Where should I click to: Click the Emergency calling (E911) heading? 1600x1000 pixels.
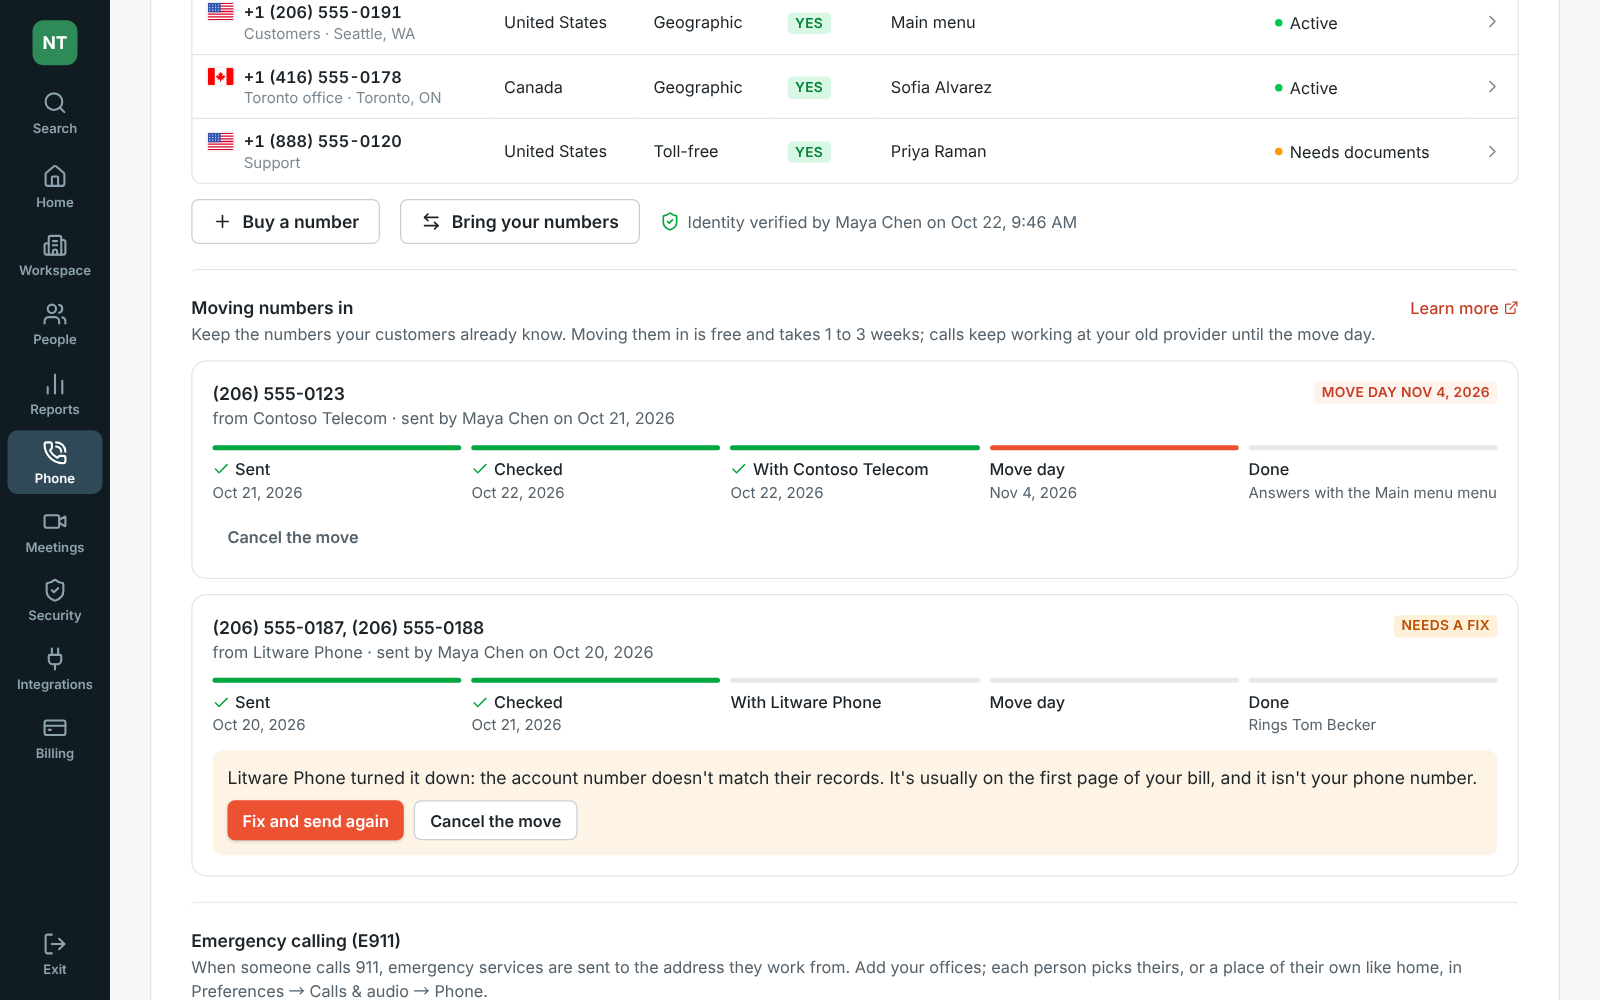pos(296,941)
